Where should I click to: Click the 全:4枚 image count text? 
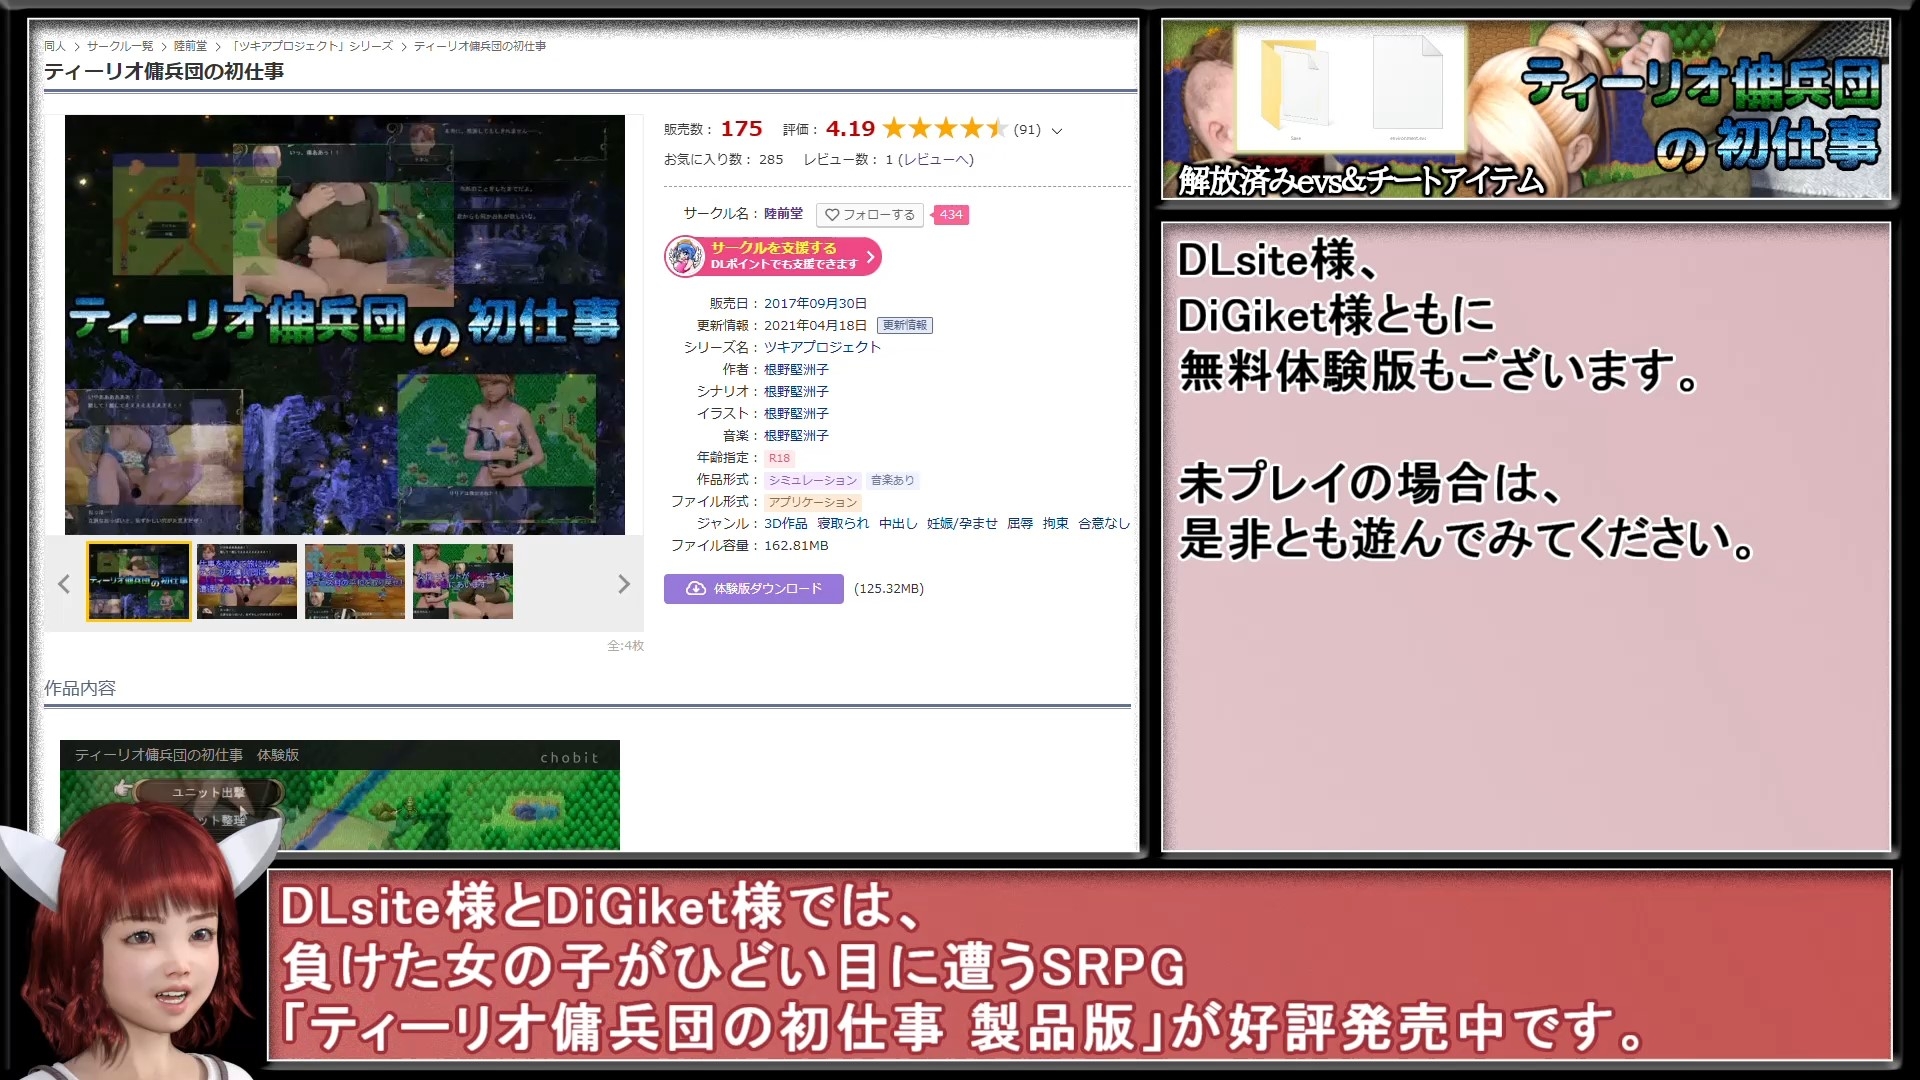625,646
